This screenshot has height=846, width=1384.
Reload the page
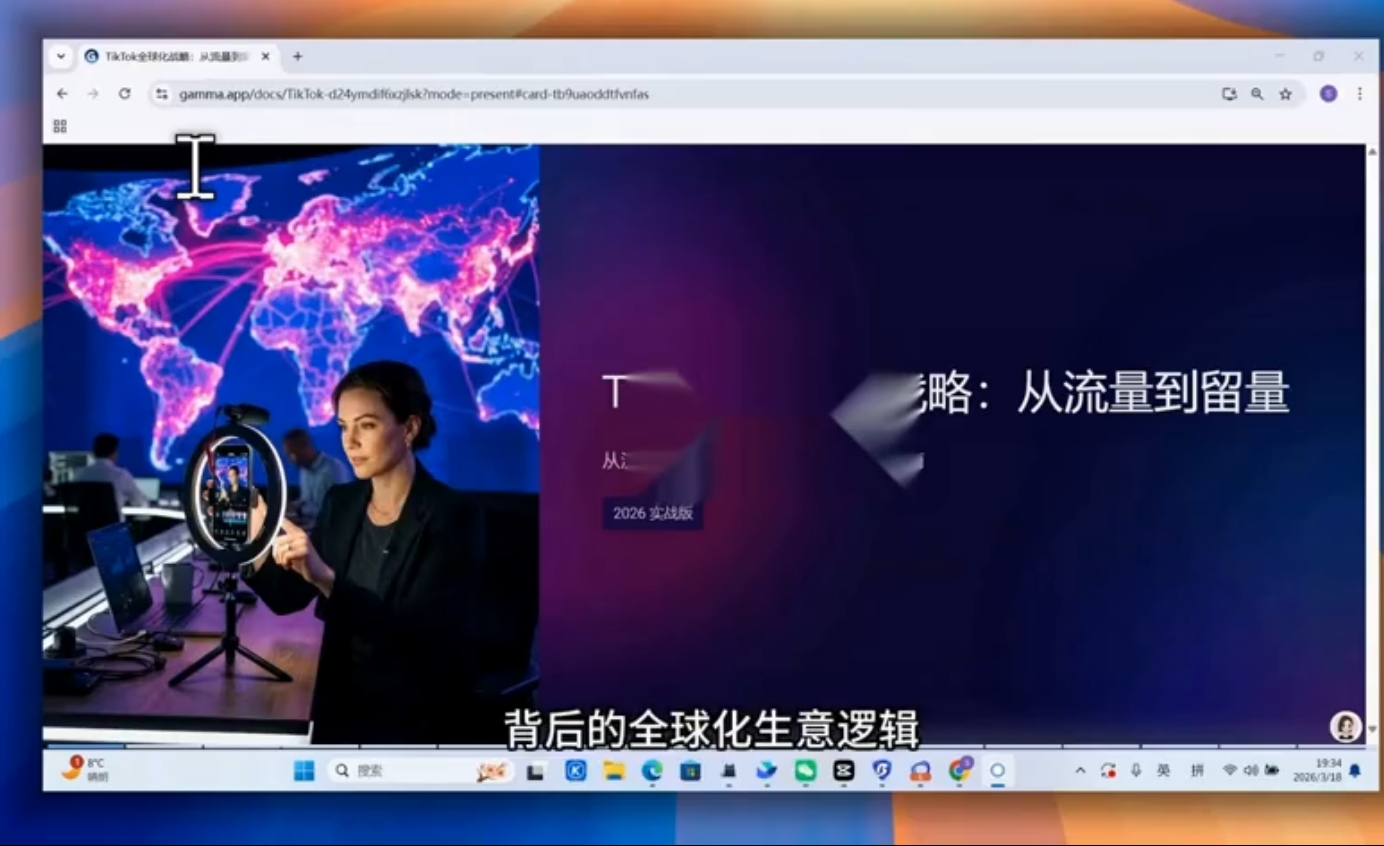[123, 93]
